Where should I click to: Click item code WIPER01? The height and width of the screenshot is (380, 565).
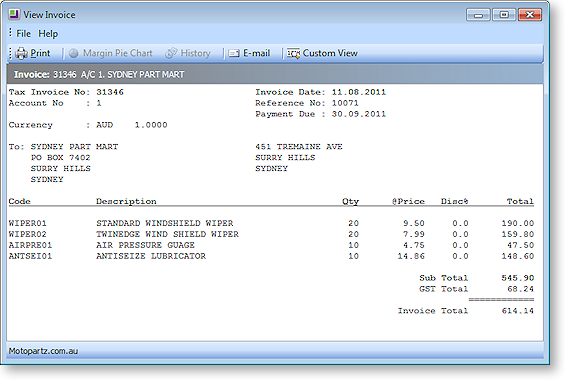[28, 223]
